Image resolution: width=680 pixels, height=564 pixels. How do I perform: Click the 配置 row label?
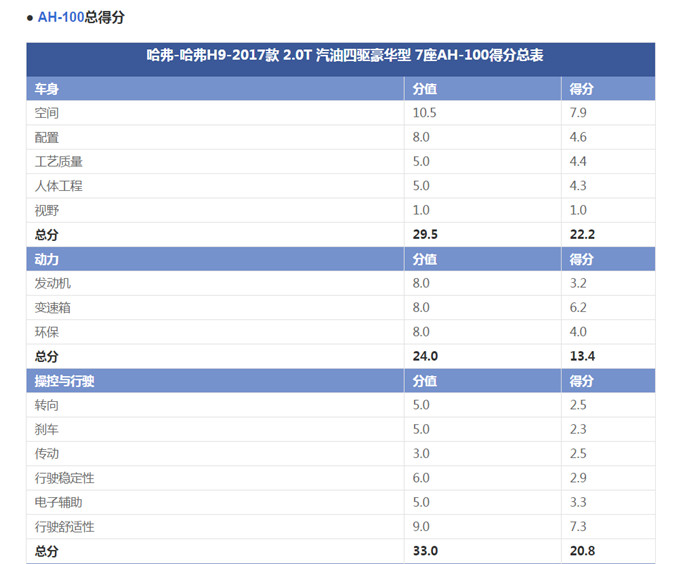tap(46, 138)
